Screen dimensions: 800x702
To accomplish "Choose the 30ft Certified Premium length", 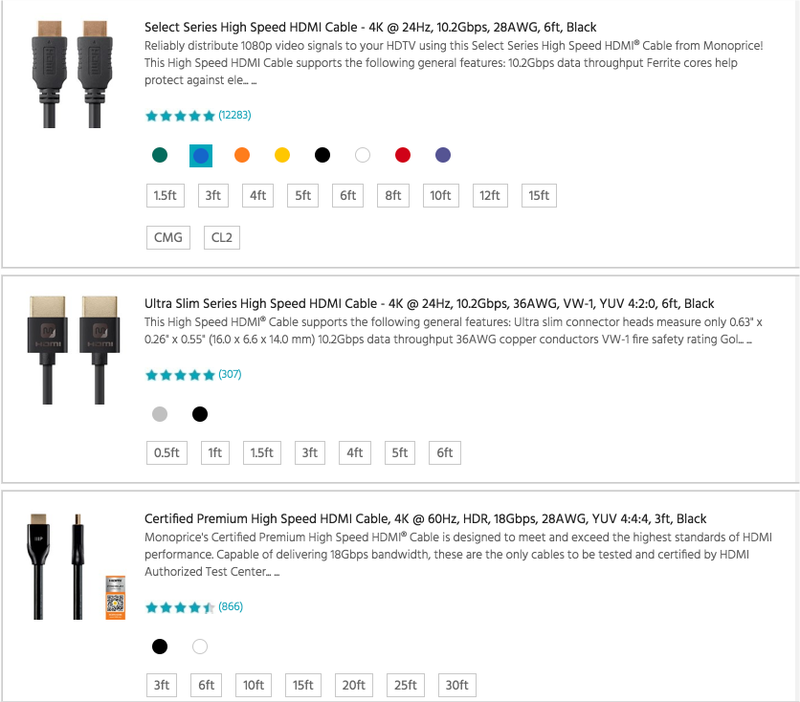I will point(457,685).
